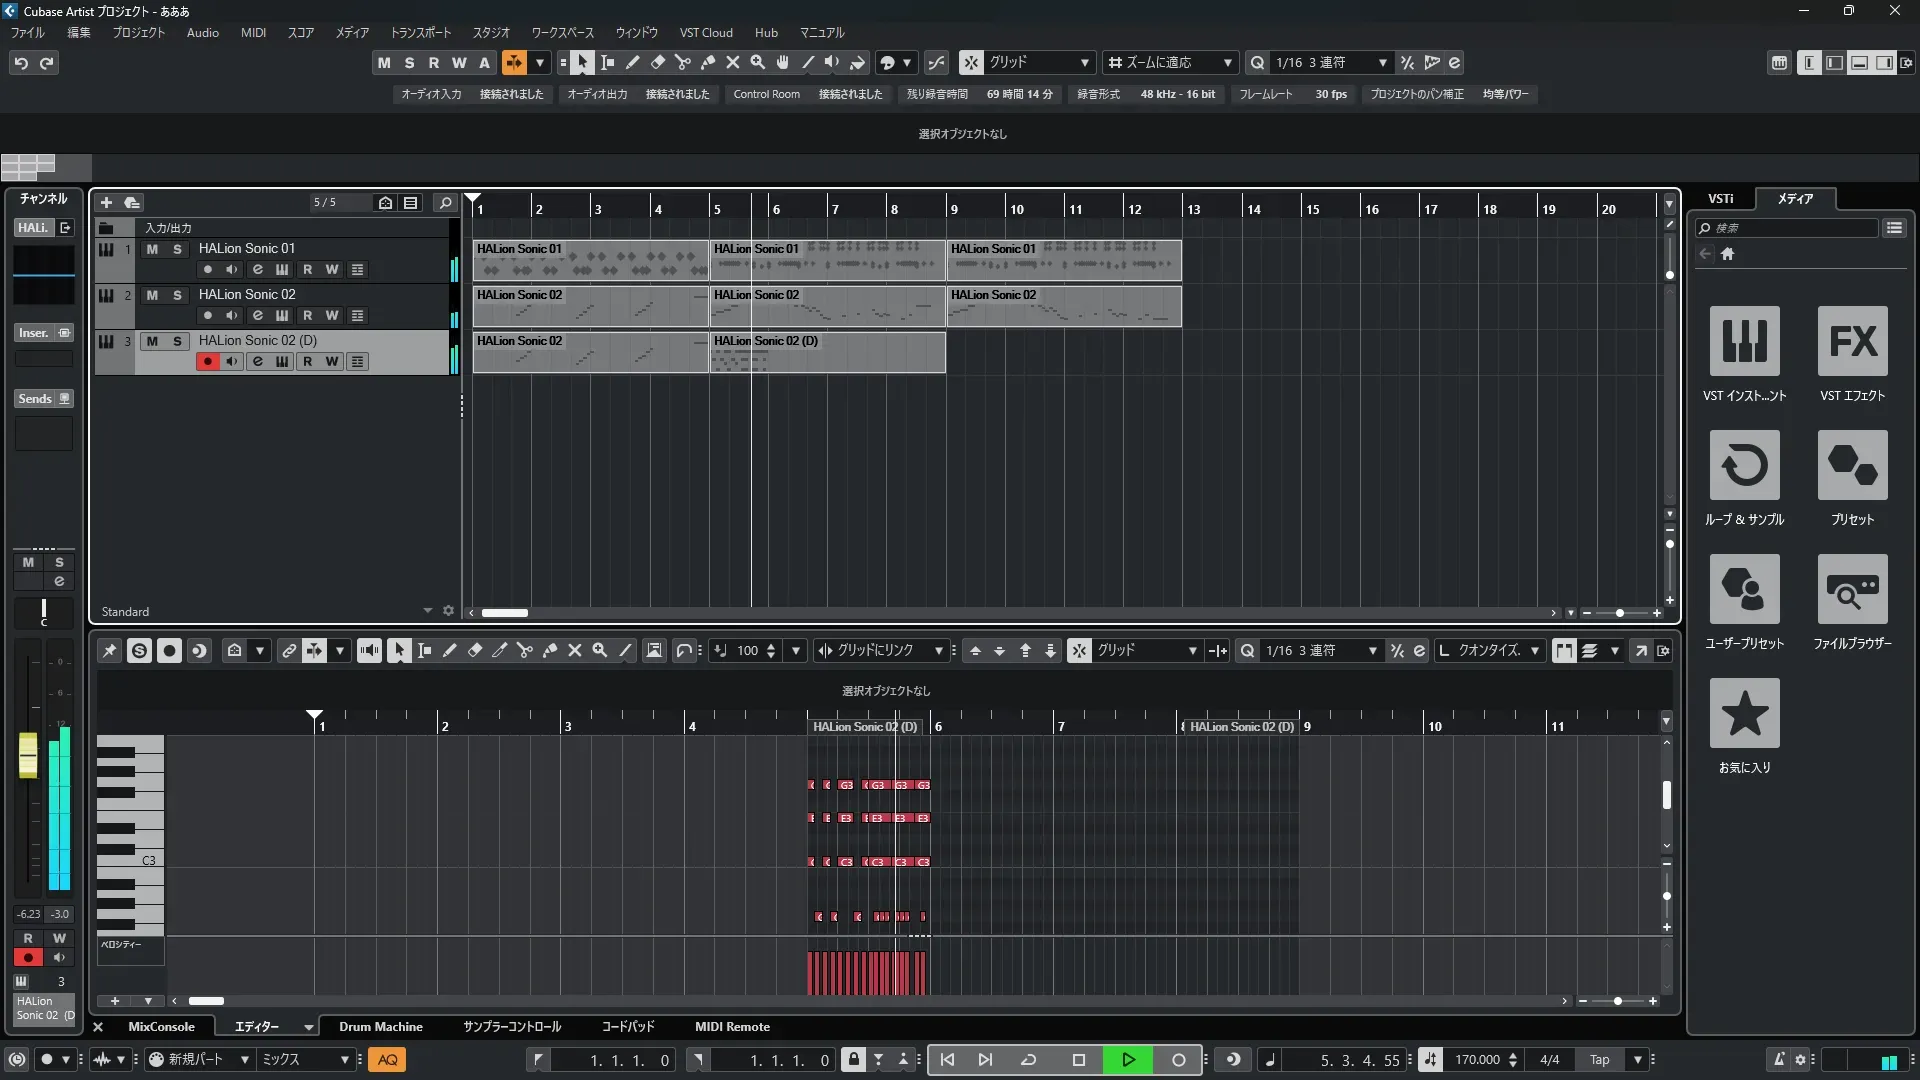Screen dimensions: 1920x1080
Task: Select the Eraser tool in main toolbar
Action: [x=658, y=62]
